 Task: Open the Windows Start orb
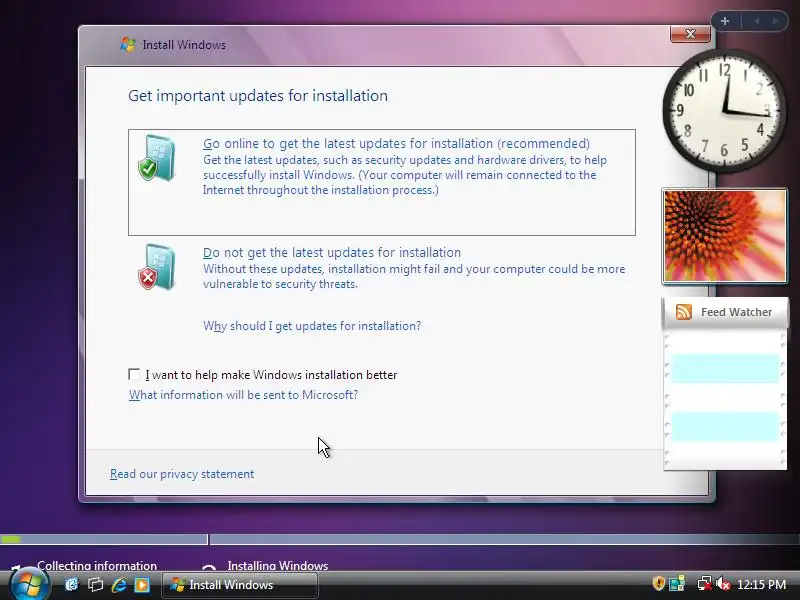tap(29, 584)
